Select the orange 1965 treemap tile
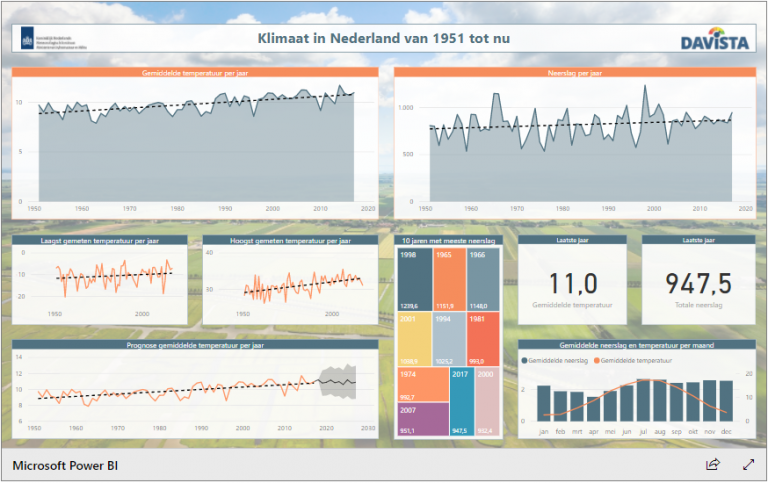Screen dimensions: 768x483 450,279
